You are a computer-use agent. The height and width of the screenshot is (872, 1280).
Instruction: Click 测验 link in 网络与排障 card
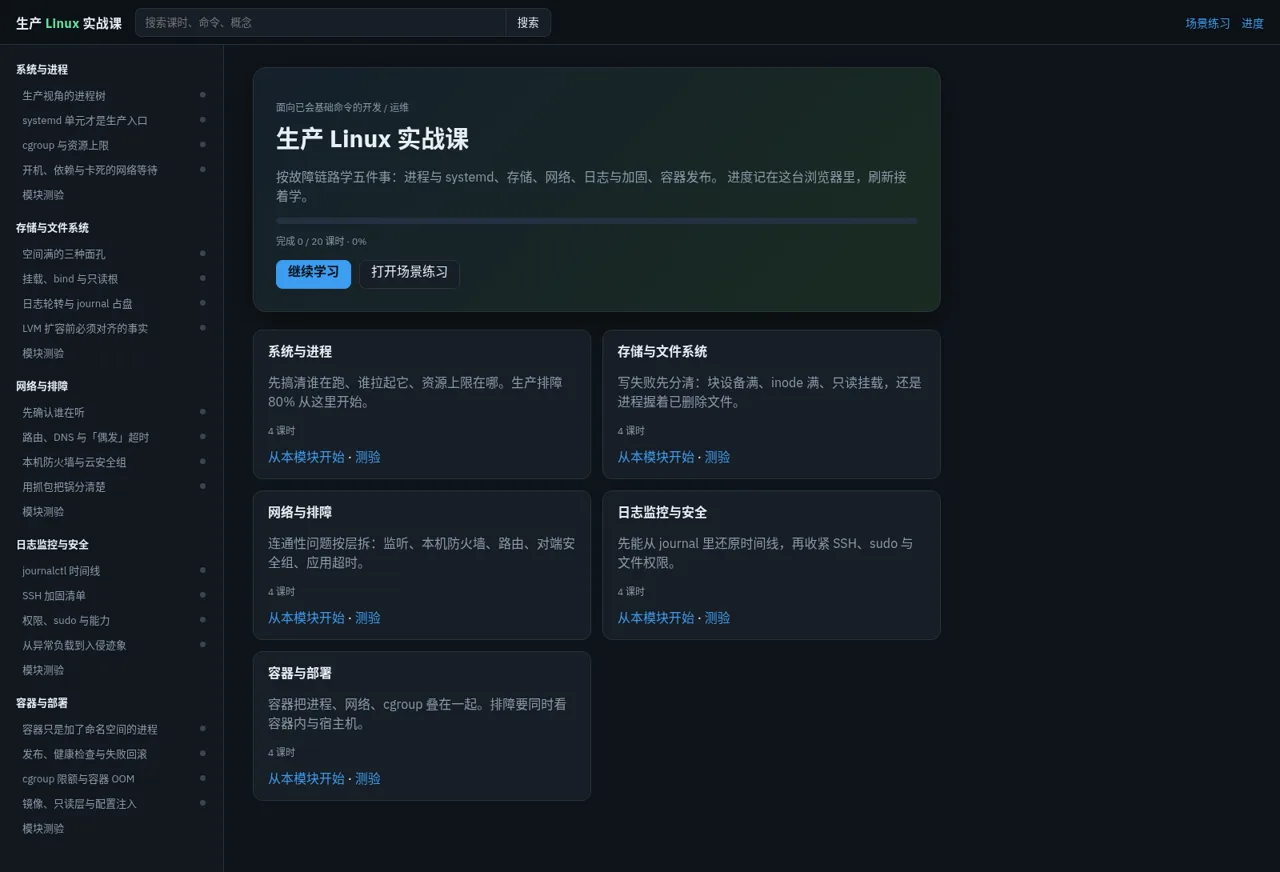pos(368,618)
